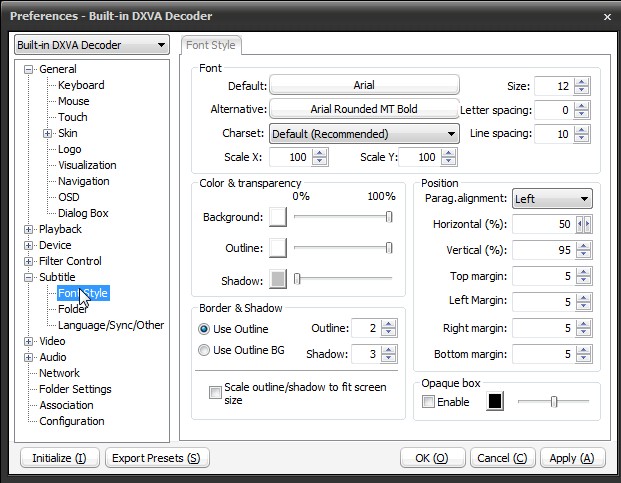Select Folder Settings in the tree
Screen dimensions: 621x483
coord(75,389)
